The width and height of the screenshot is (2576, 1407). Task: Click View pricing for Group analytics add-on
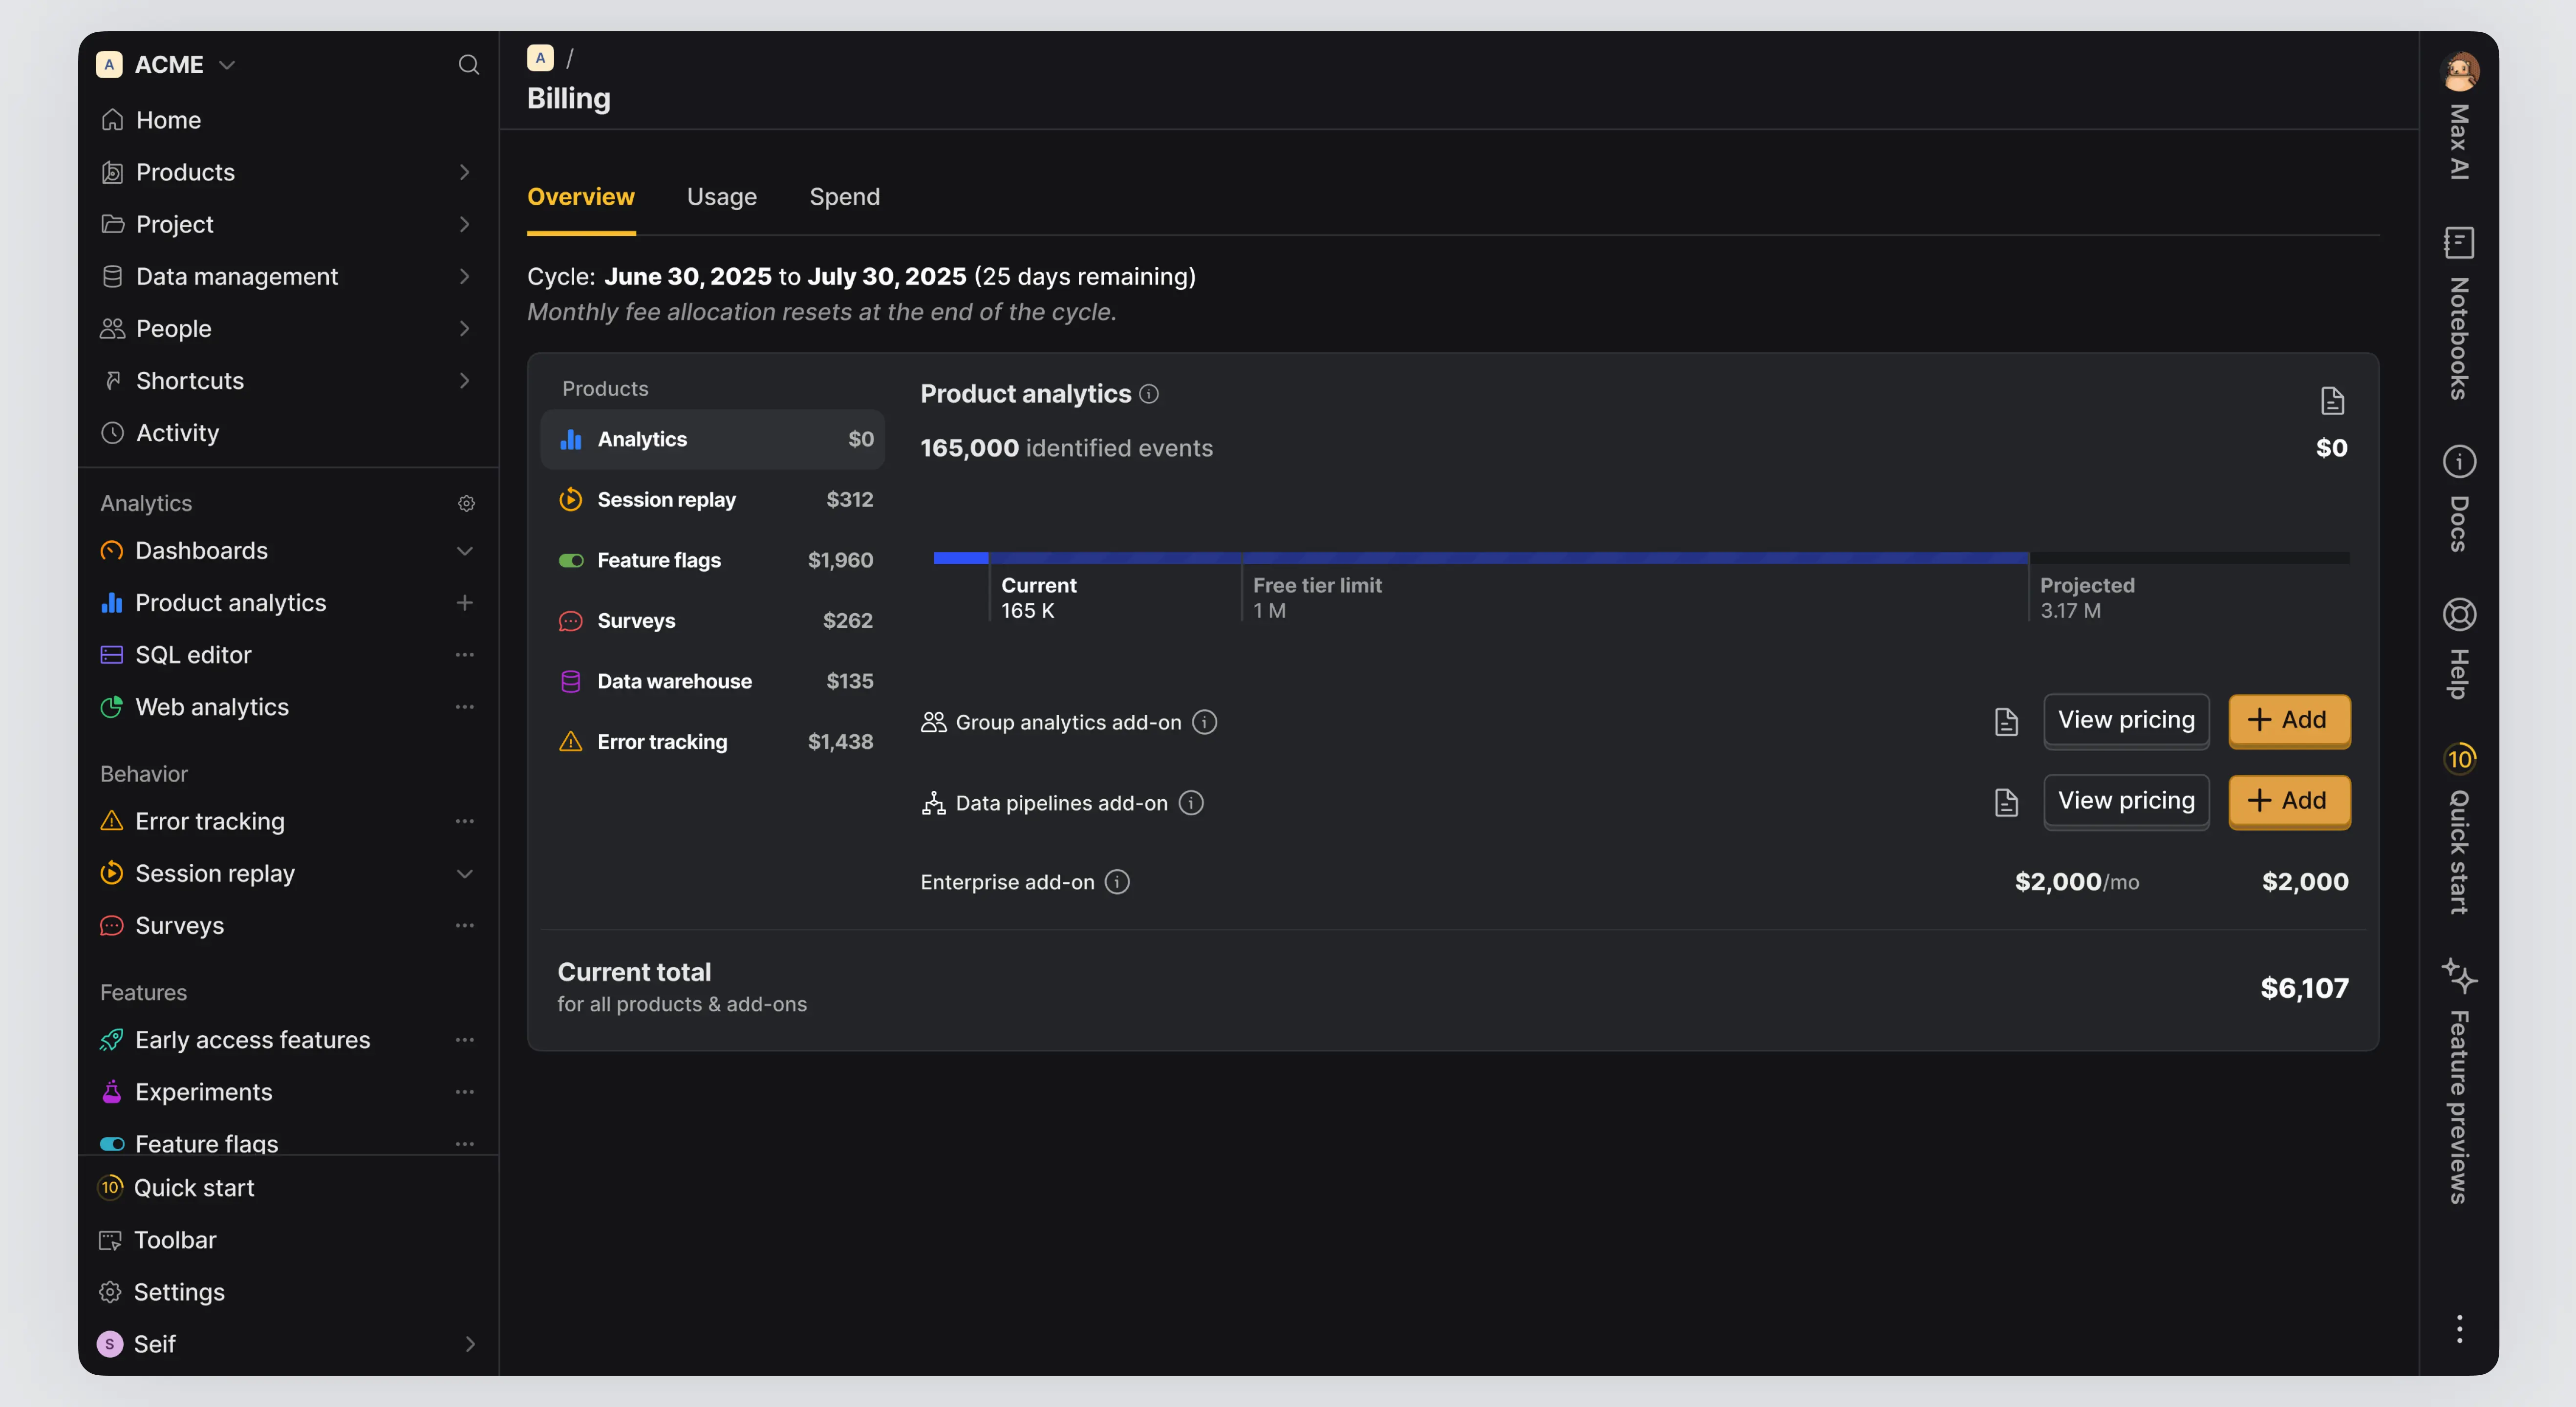2126,720
